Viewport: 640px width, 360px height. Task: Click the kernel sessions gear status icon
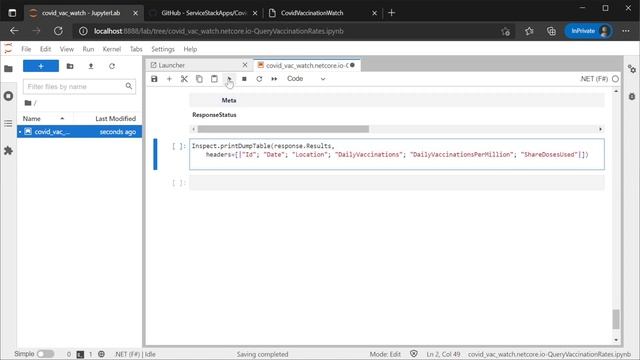click(x=101, y=354)
